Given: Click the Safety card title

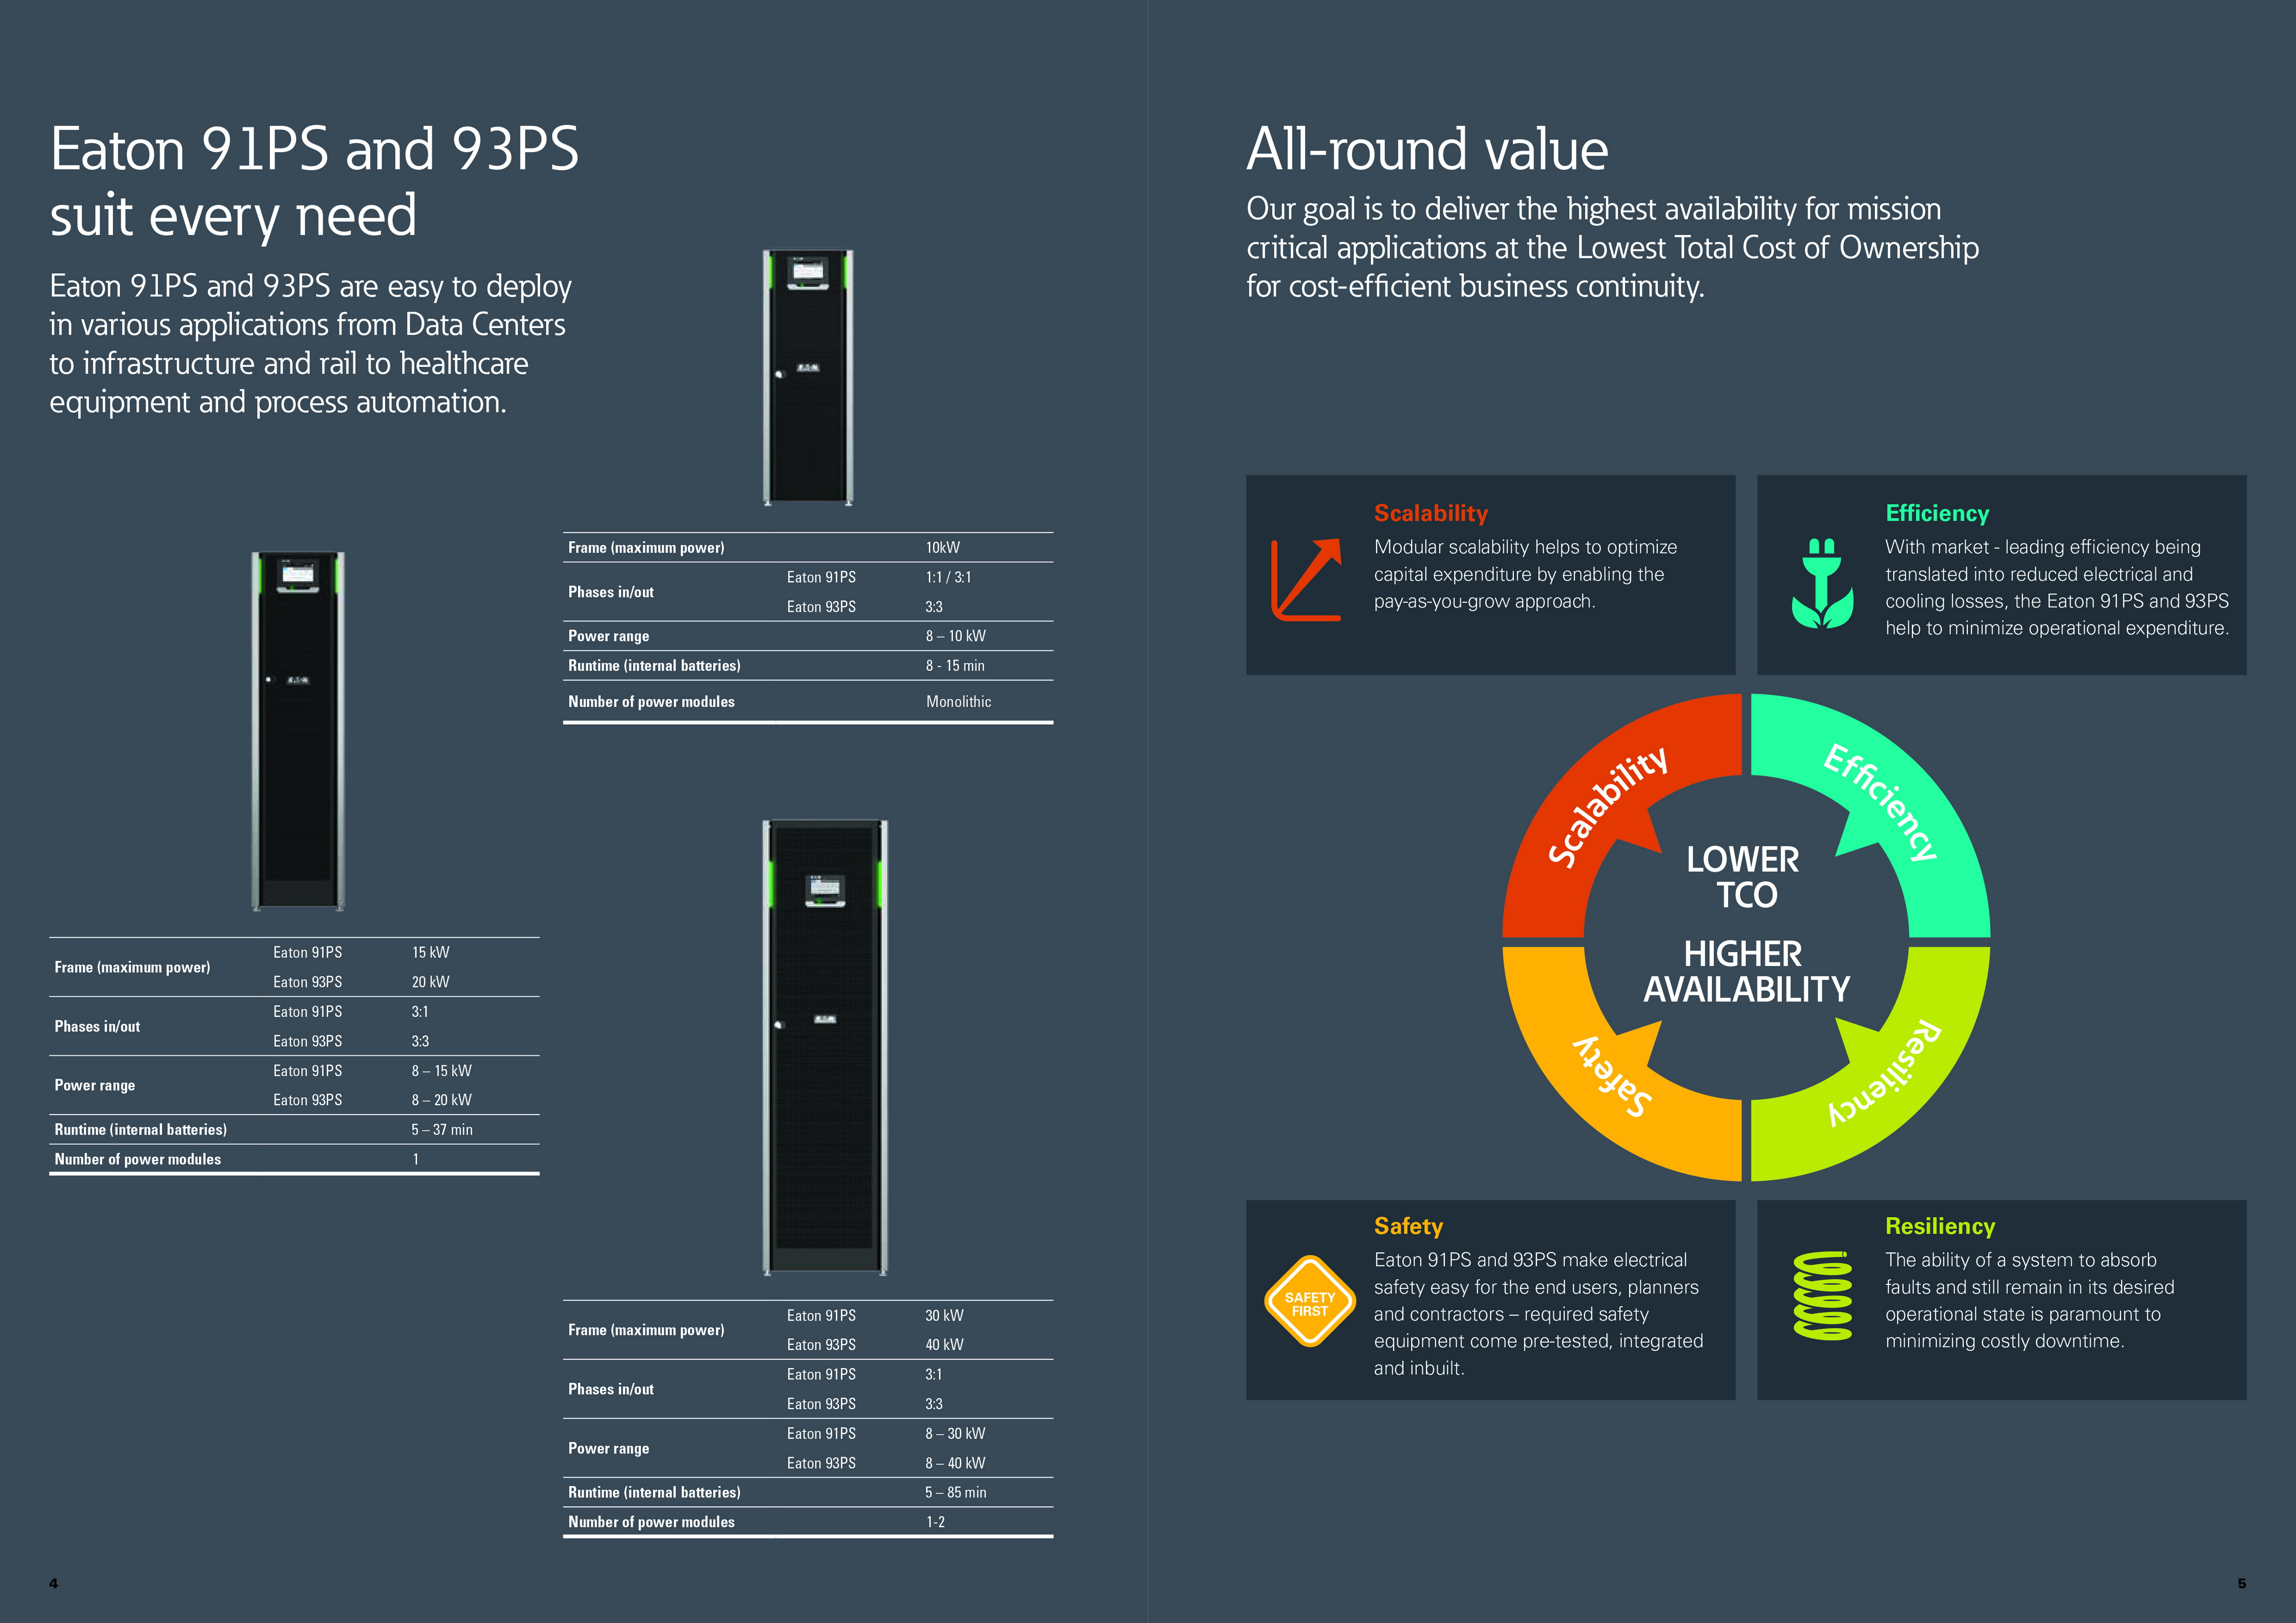Looking at the screenshot, I should (1408, 1226).
